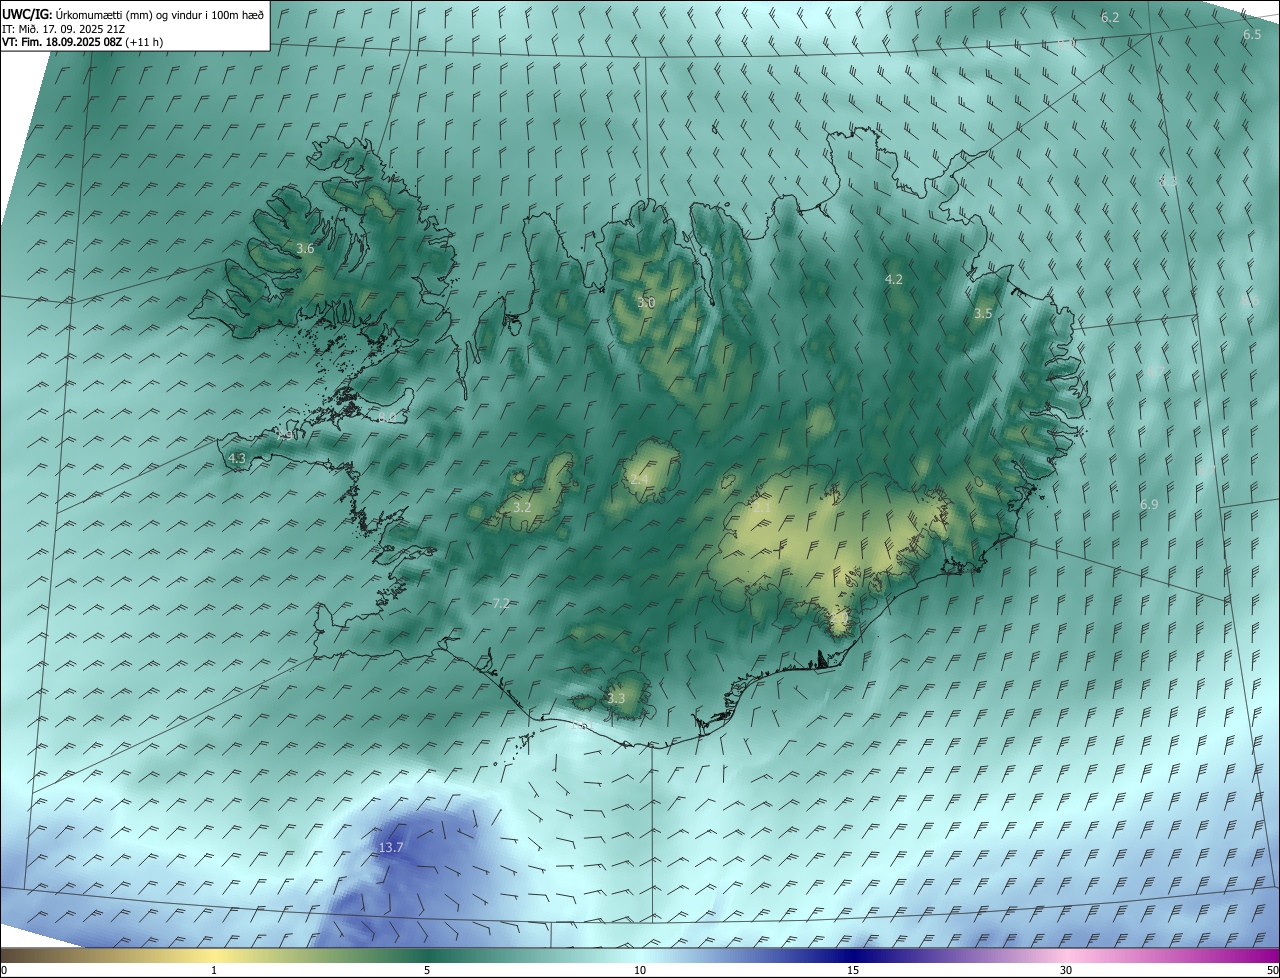Click the 15 tick on the color scale
Screen dimensions: 1280x978
(x=853, y=971)
